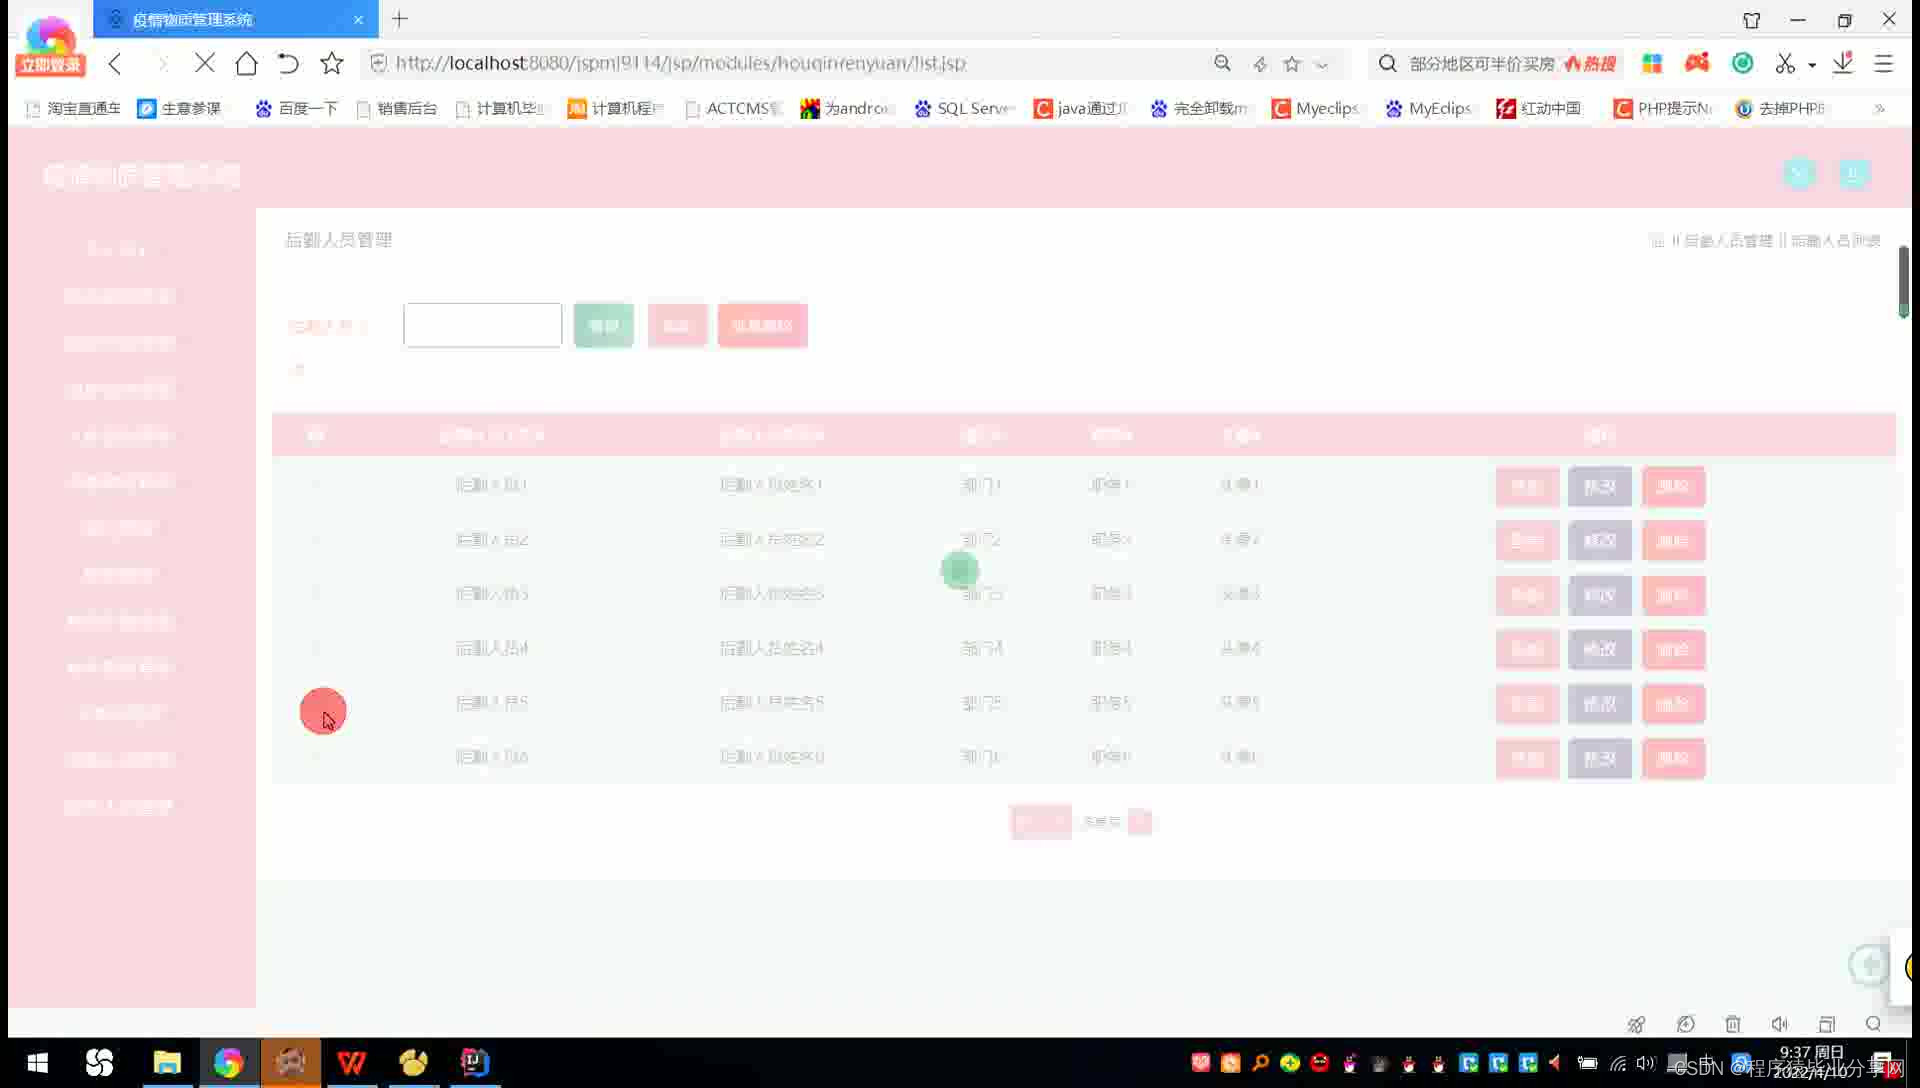The image size is (1920, 1088).
Task: Click the screenshot scissors icon
Action: click(1785, 64)
